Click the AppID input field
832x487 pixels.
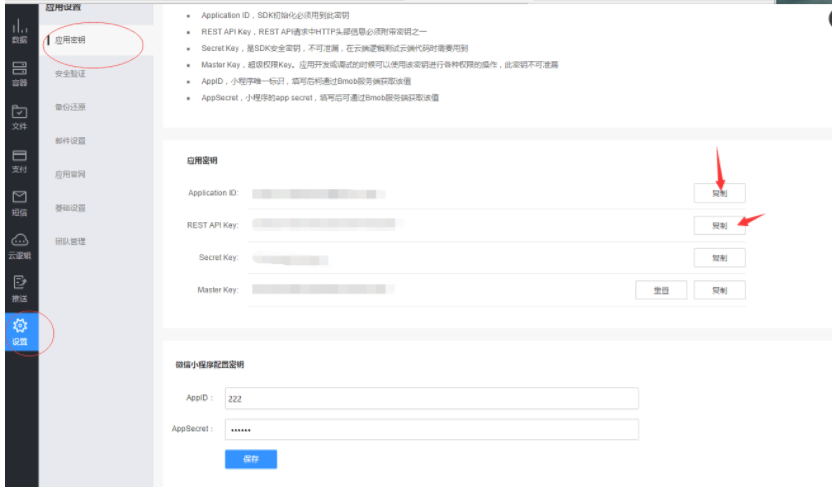[431, 398]
